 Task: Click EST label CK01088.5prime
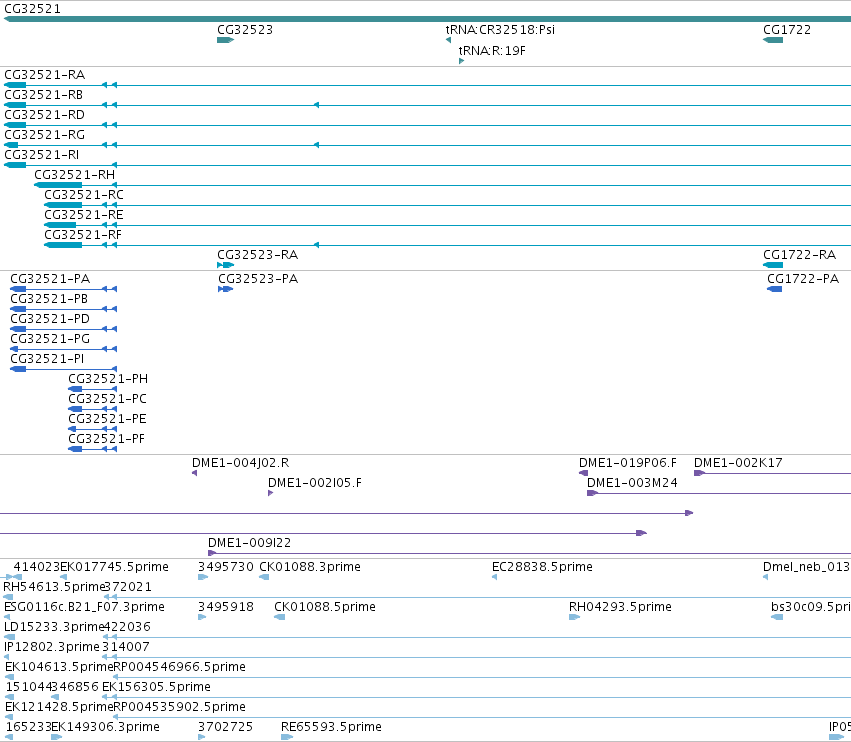pos(325,606)
